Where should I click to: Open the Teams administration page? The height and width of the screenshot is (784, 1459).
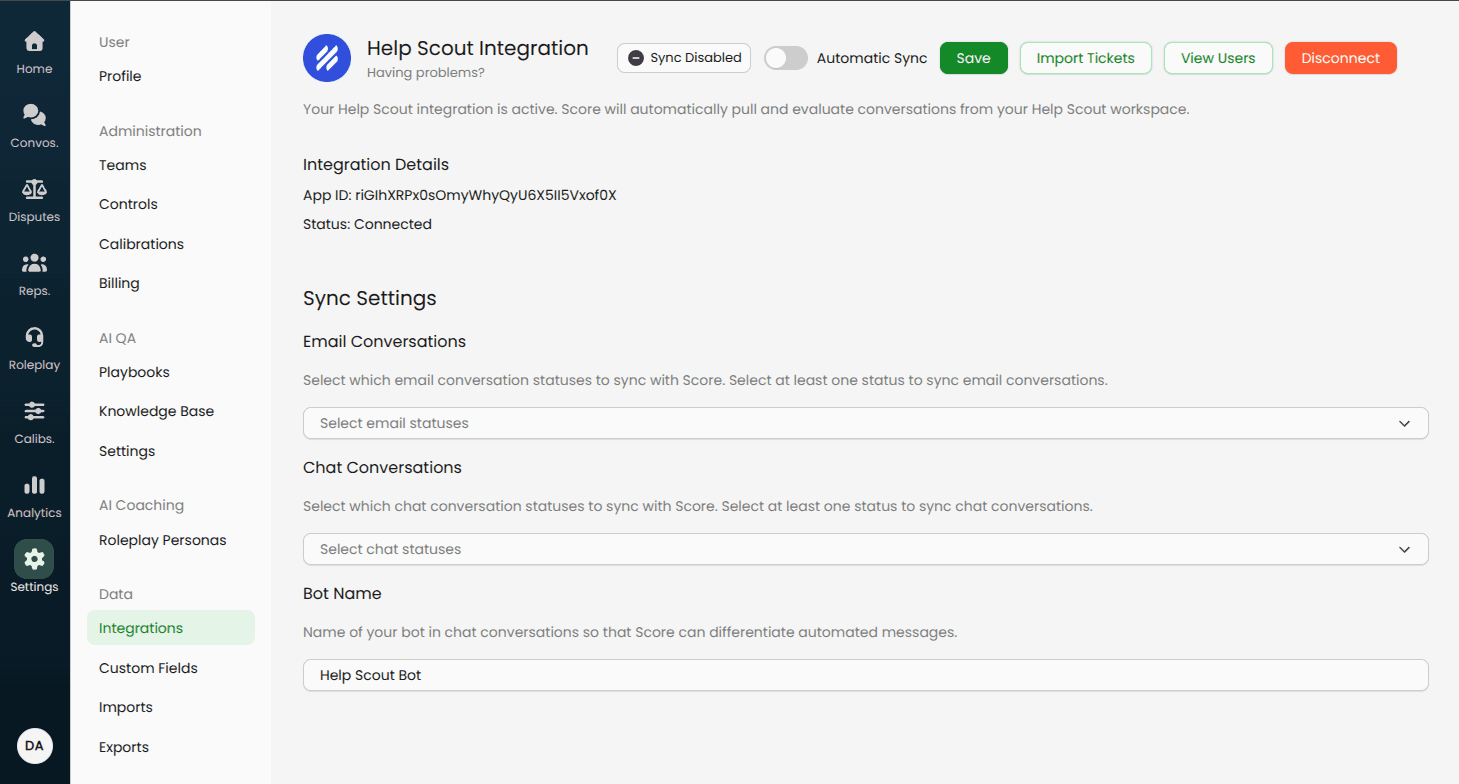click(123, 165)
